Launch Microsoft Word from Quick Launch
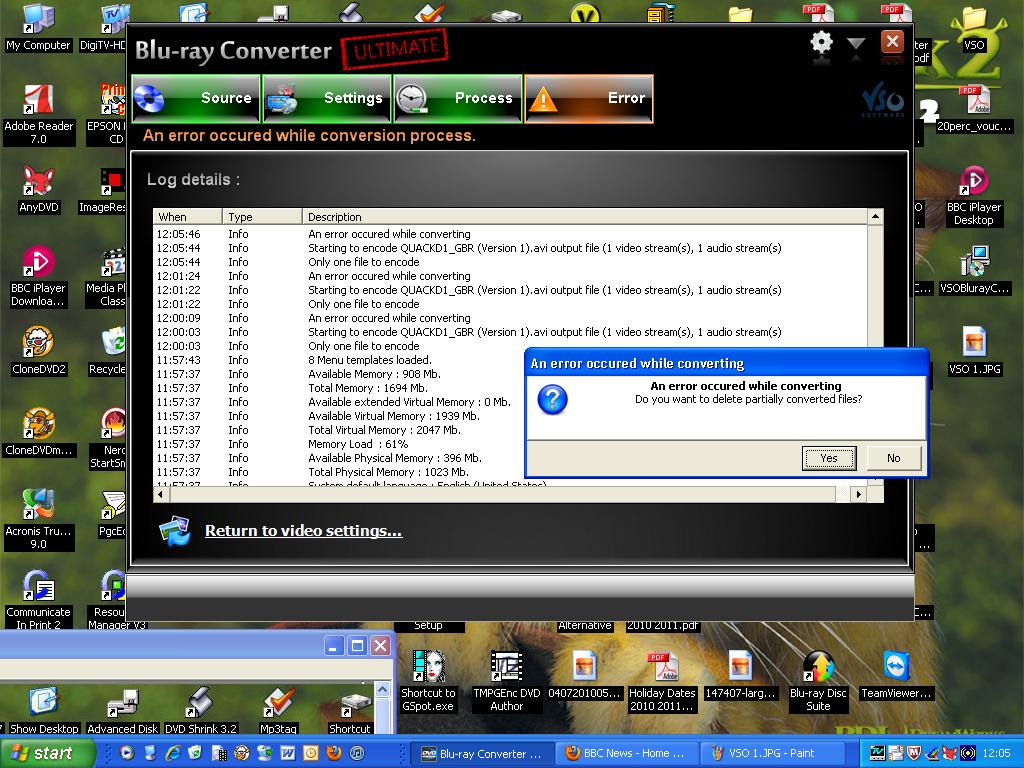The height and width of the screenshot is (768, 1024). click(287, 753)
